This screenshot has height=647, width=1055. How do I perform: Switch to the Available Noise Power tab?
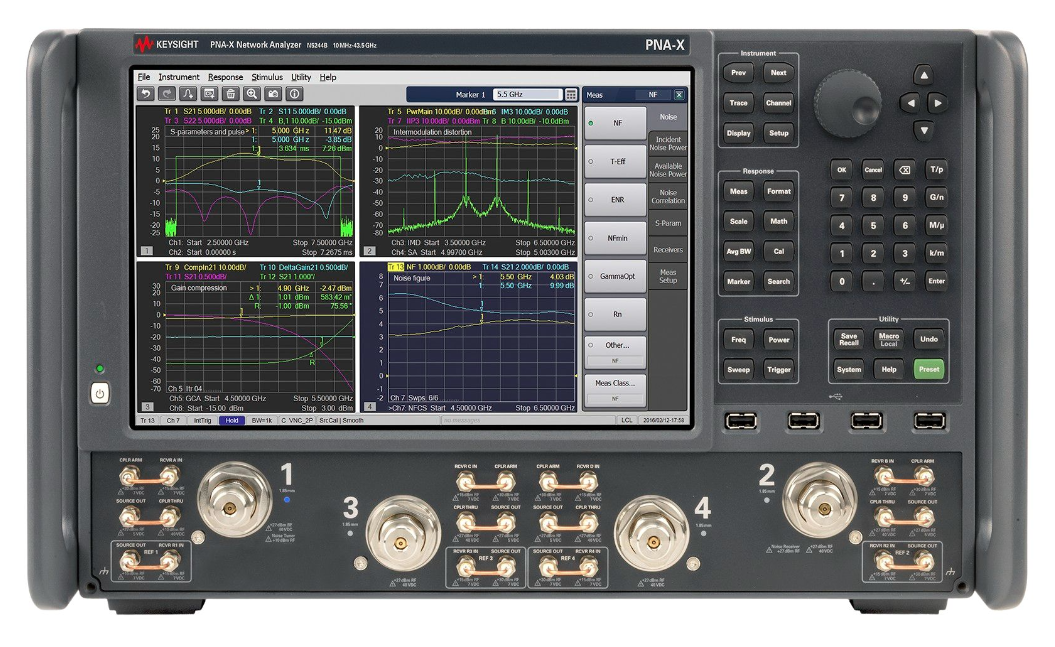(667, 170)
